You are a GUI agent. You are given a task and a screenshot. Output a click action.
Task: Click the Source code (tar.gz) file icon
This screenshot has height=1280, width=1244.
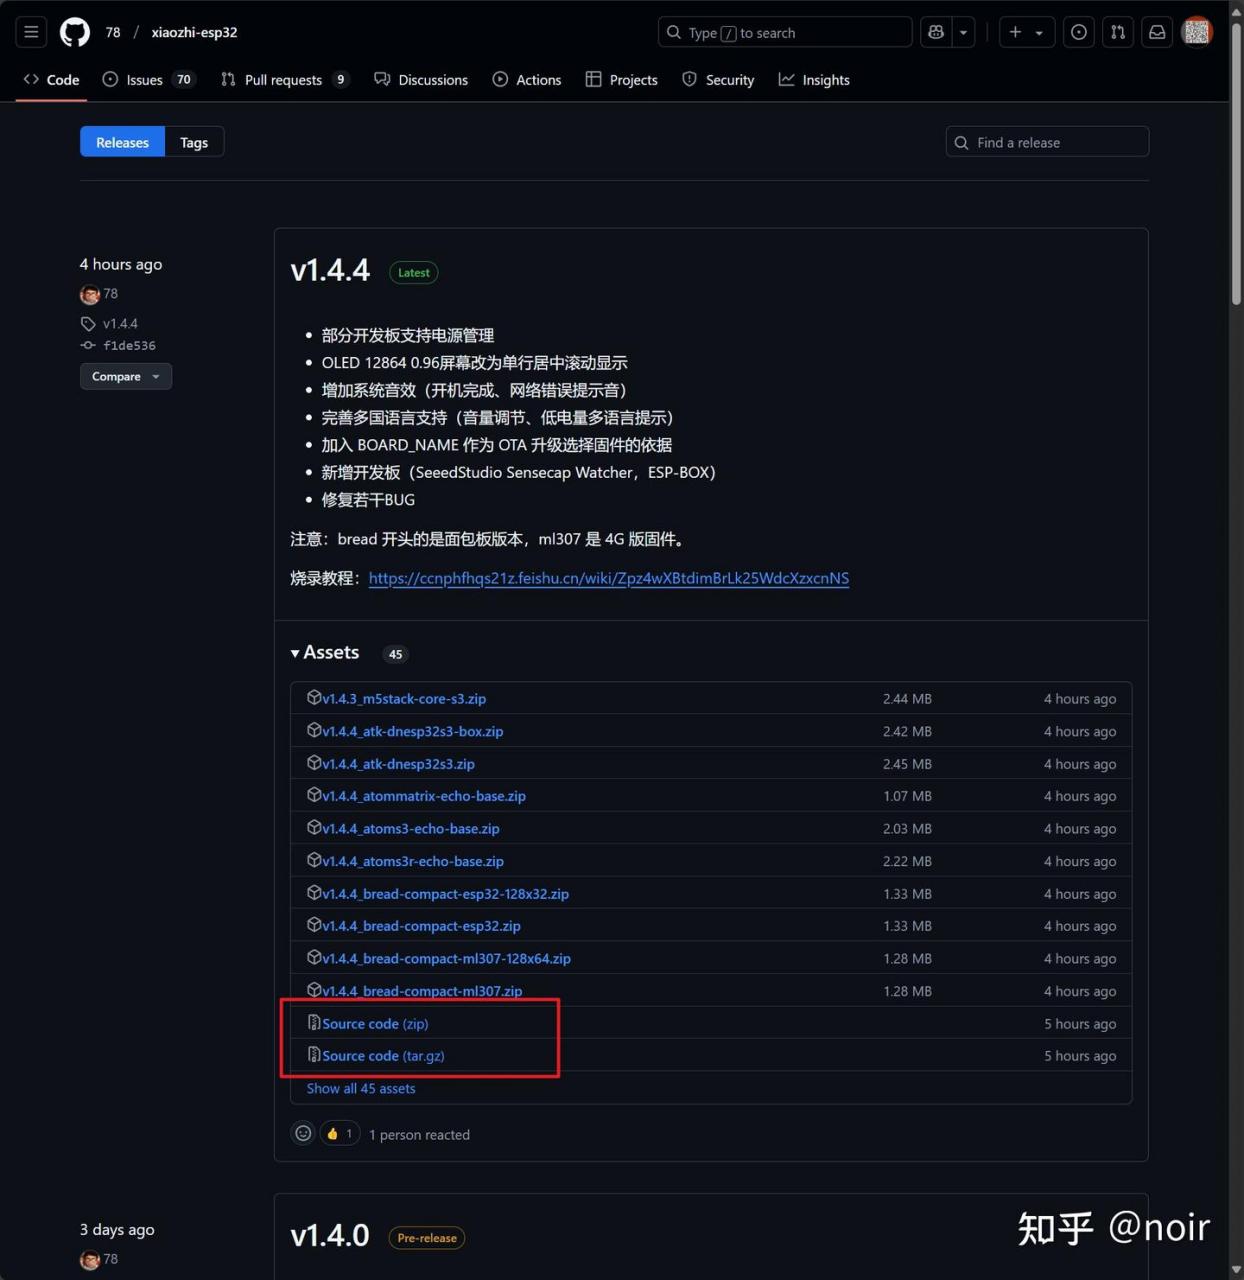[314, 1055]
